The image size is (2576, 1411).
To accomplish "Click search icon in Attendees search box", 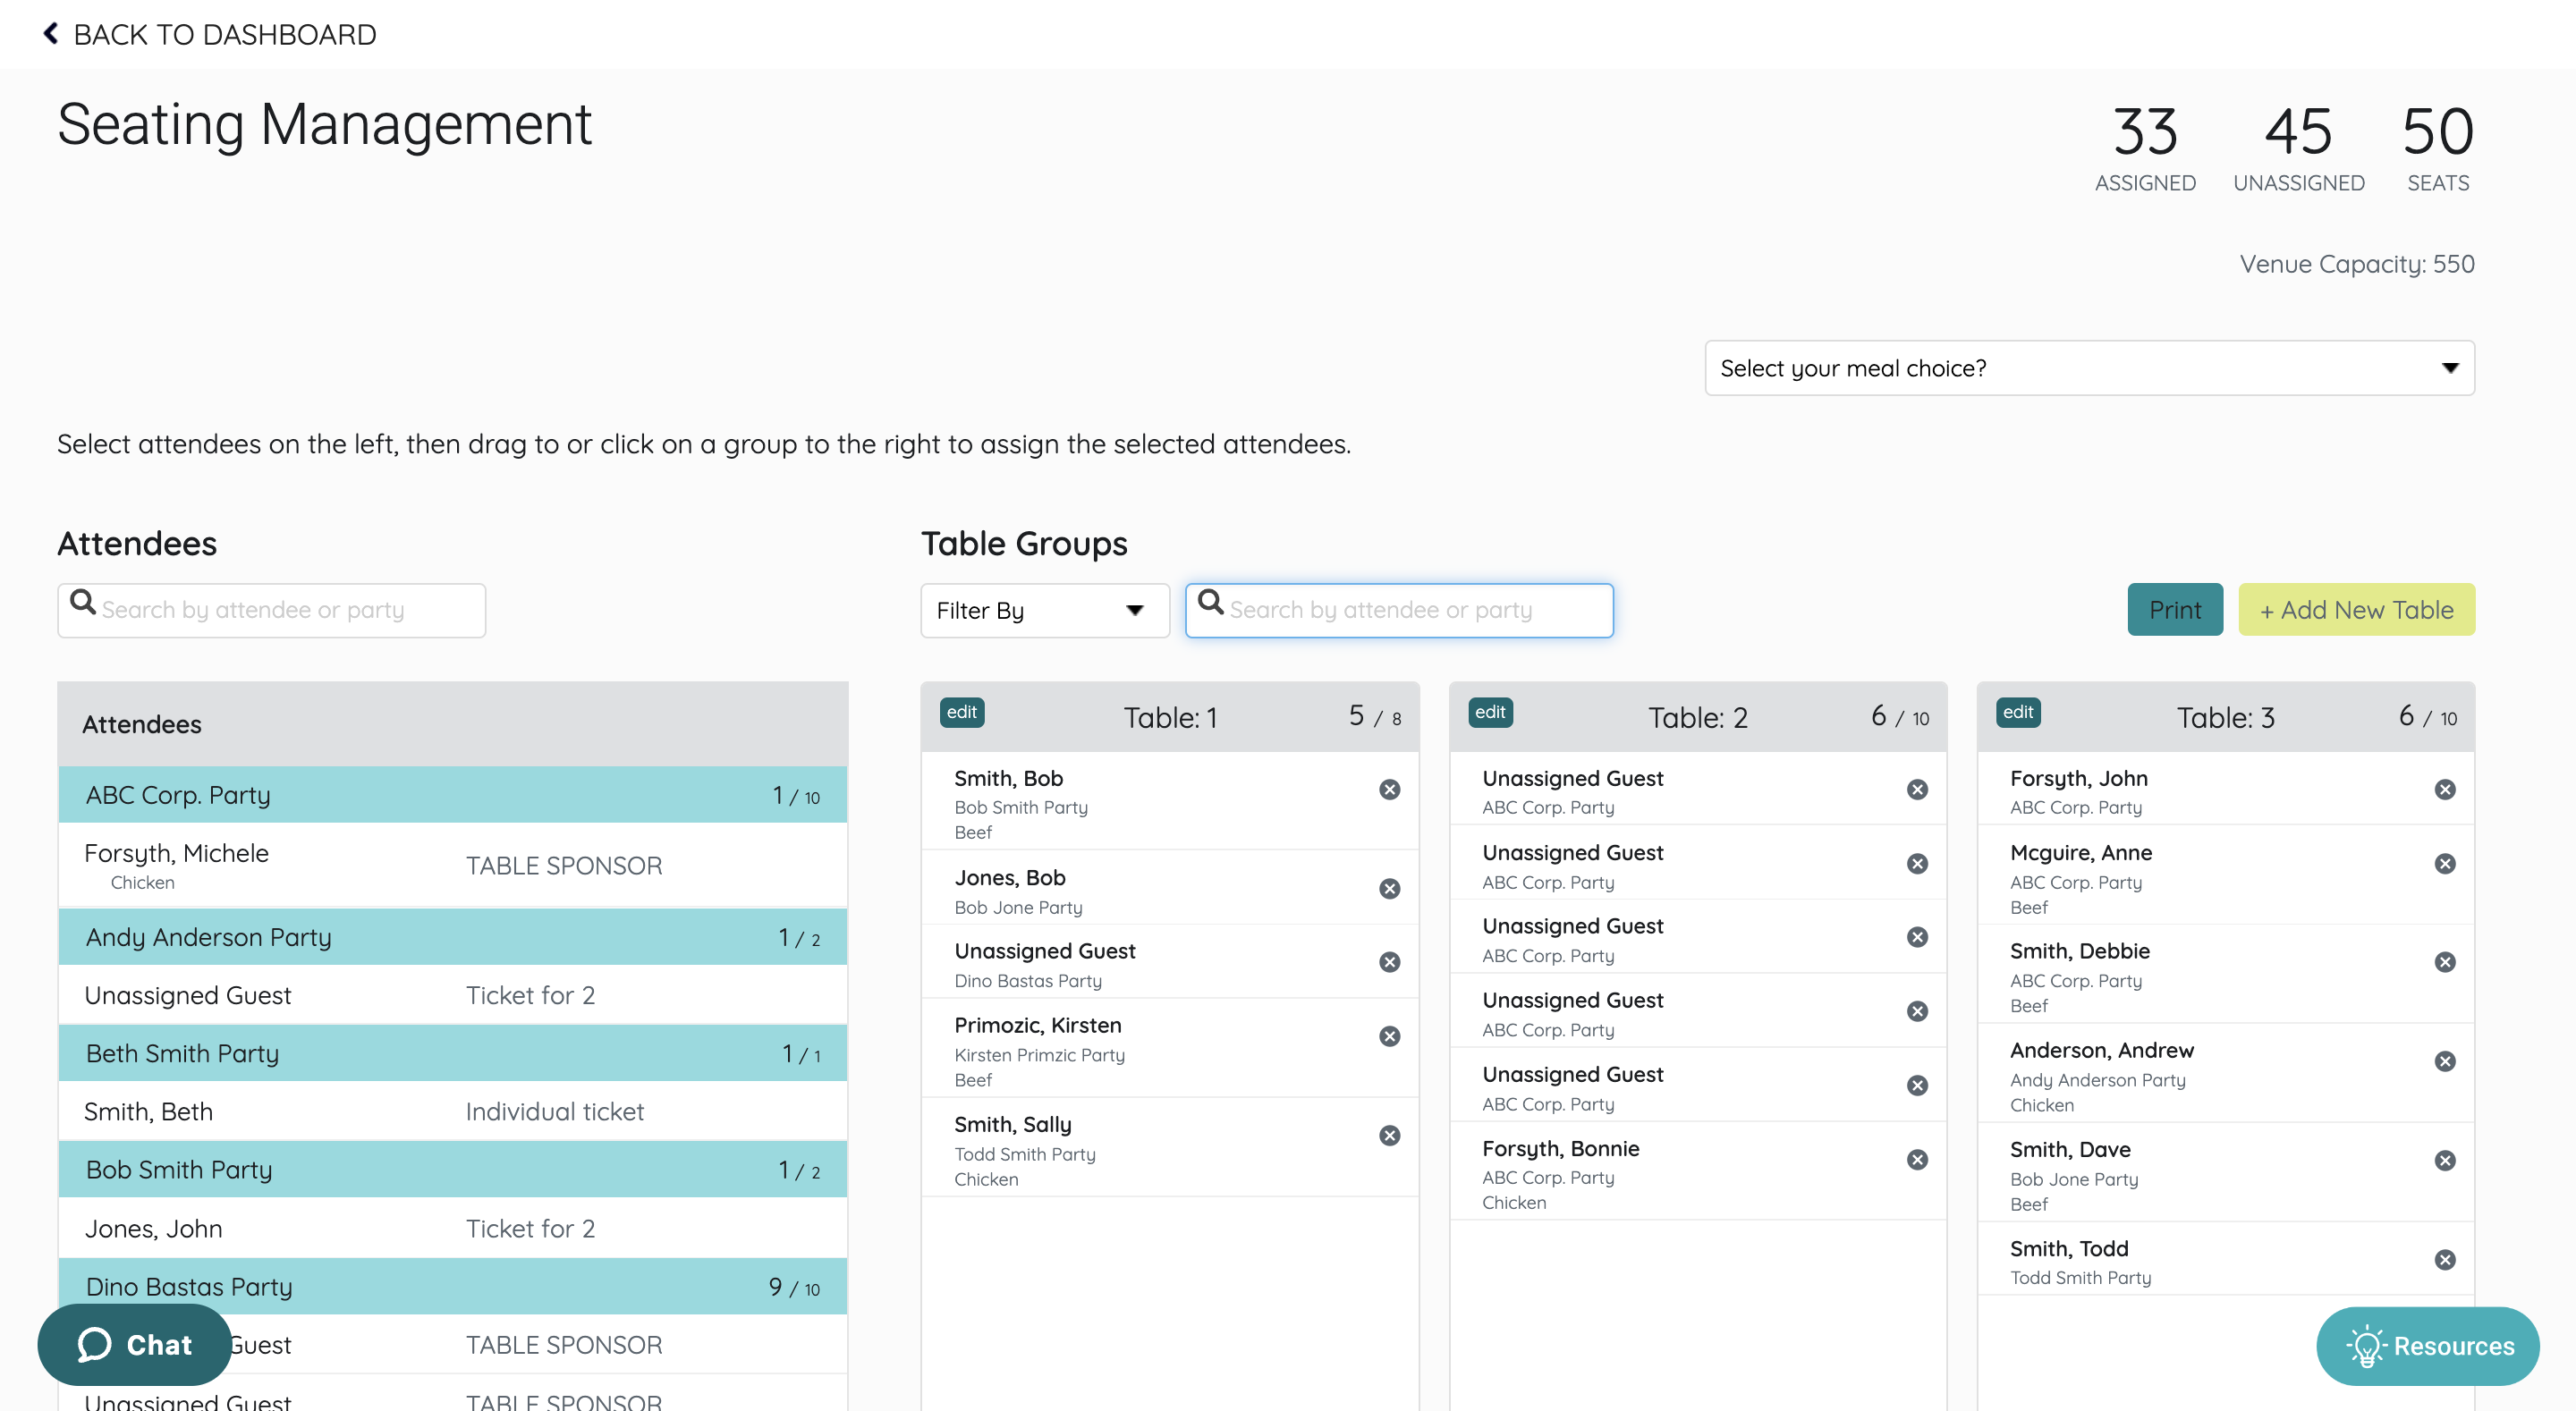I will (x=83, y=603).
